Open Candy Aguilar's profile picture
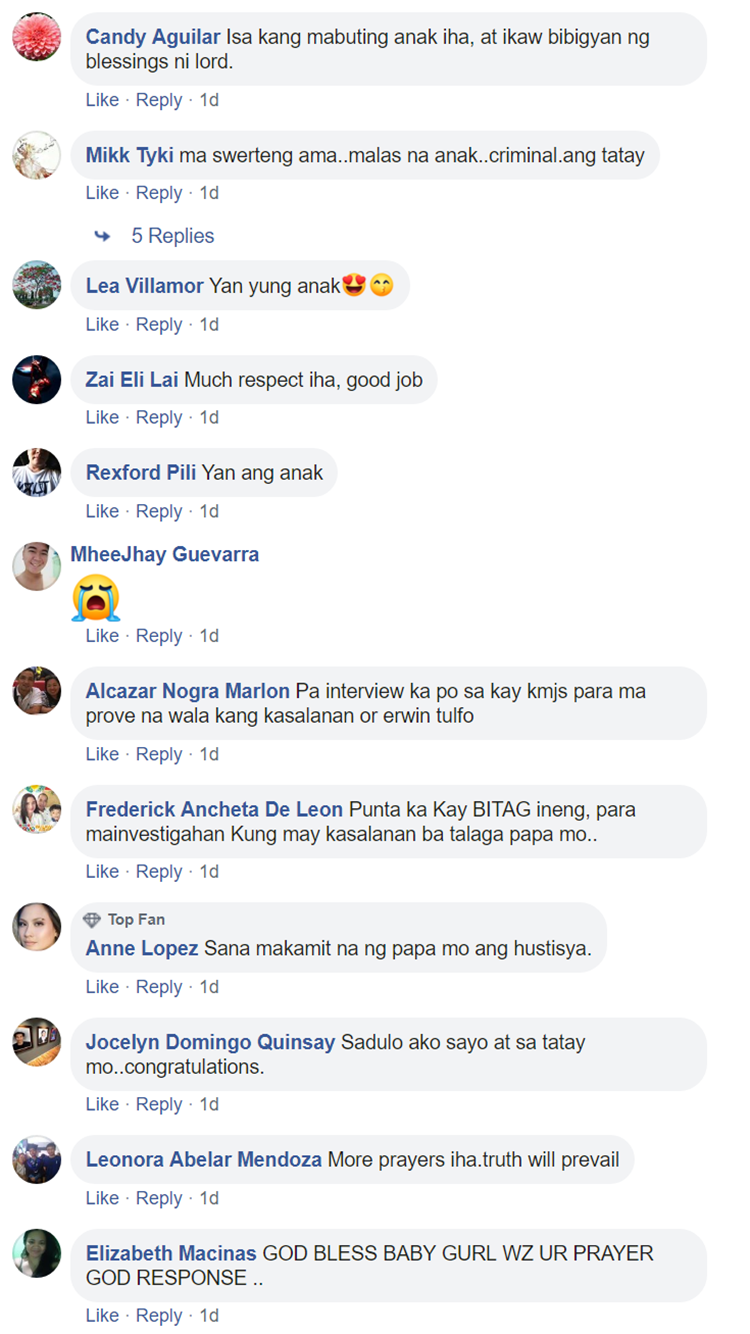The height and width of the screenshot is (1334, 750). point(37,37)
